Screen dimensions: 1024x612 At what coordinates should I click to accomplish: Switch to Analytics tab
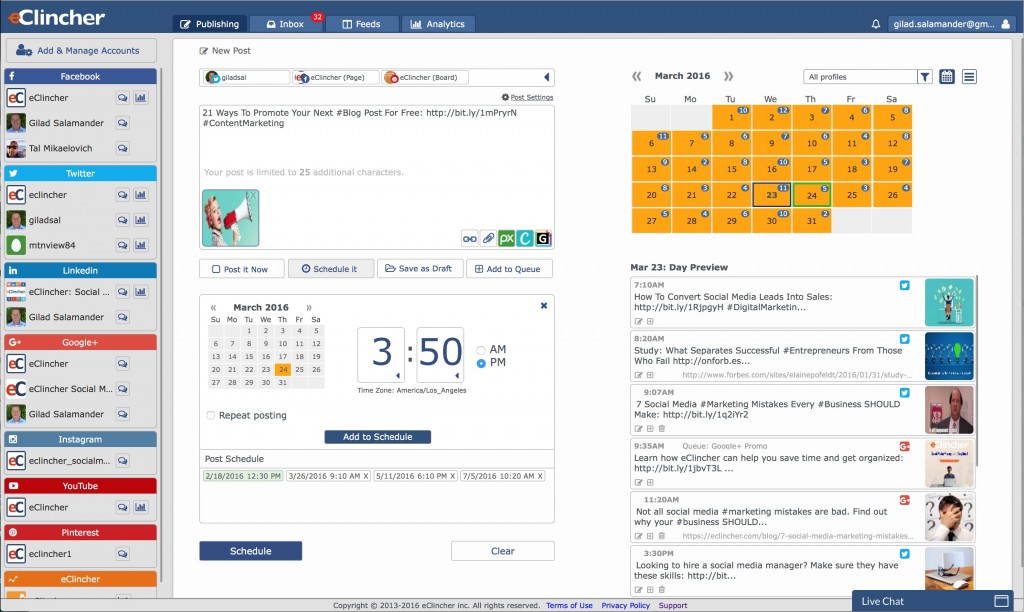[438, 24]
